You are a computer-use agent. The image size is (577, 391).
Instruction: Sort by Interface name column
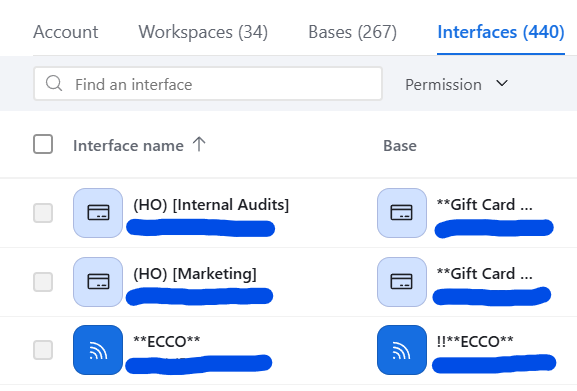click(x=128, y=146)
